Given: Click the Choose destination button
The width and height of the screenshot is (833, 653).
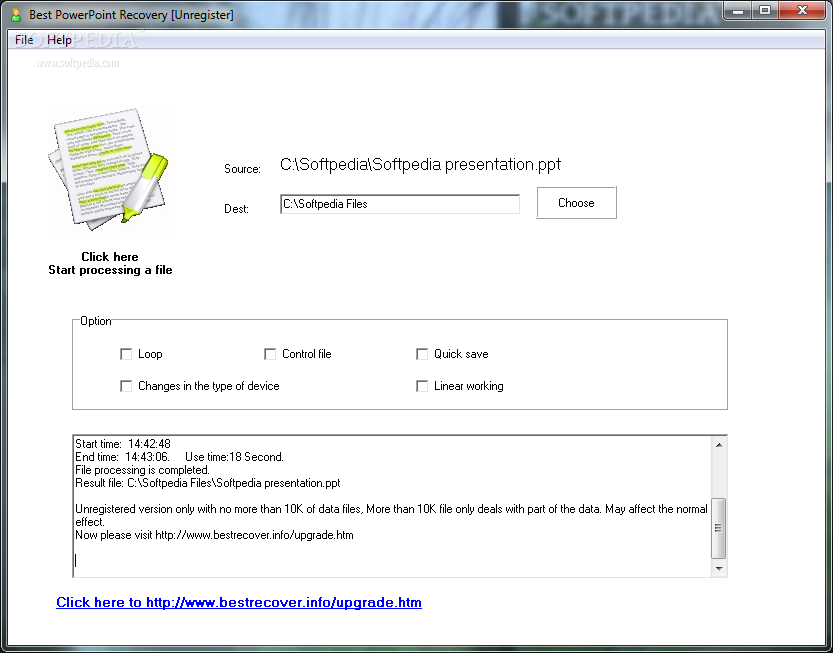Looking at the screenshot, I should (576, 202).
